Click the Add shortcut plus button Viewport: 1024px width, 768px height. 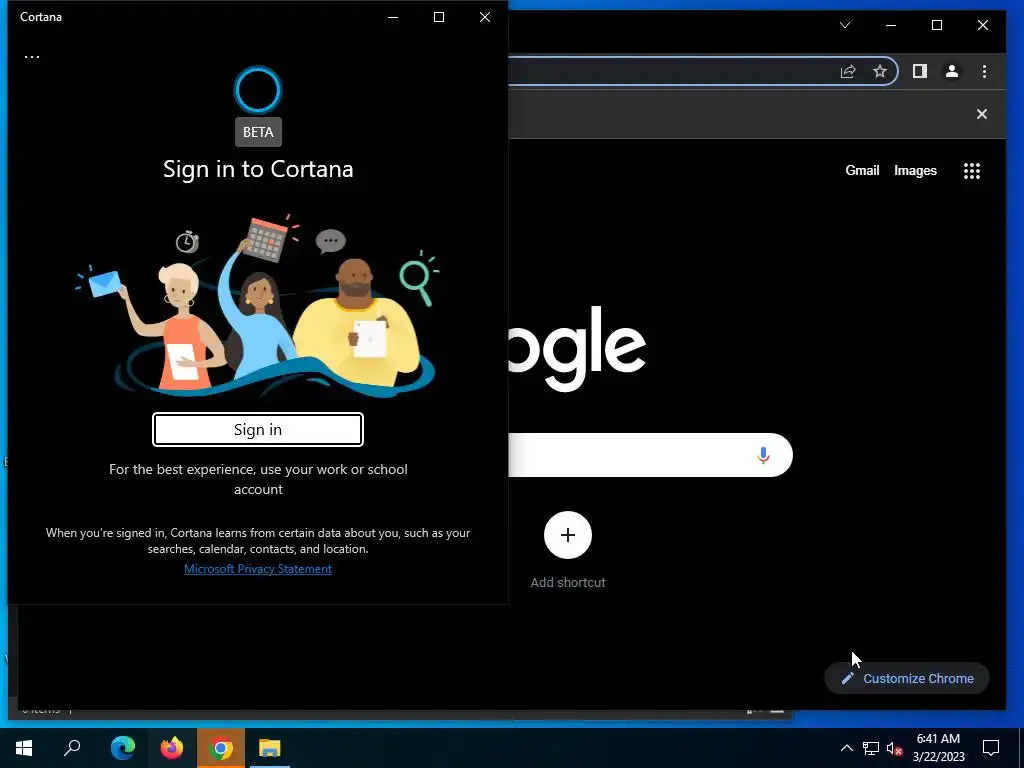(x=568, y=535)
